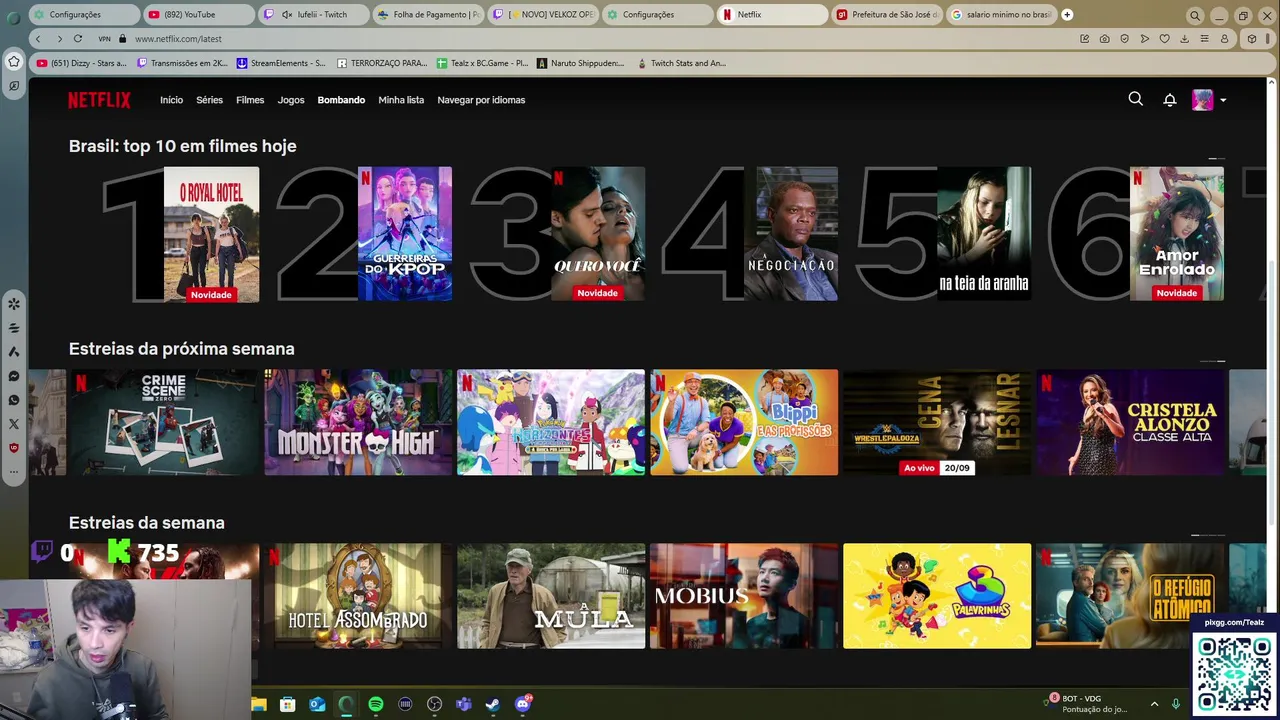The height and width of the screenshot is (720, 1280).
Task: Reload the Netflix page
Action: (78, 38)
